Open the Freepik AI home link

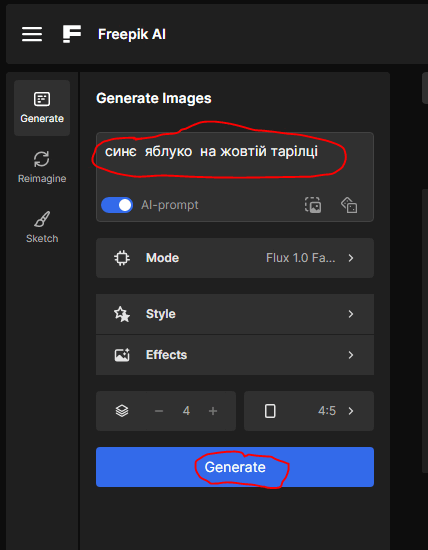point(132,34)
